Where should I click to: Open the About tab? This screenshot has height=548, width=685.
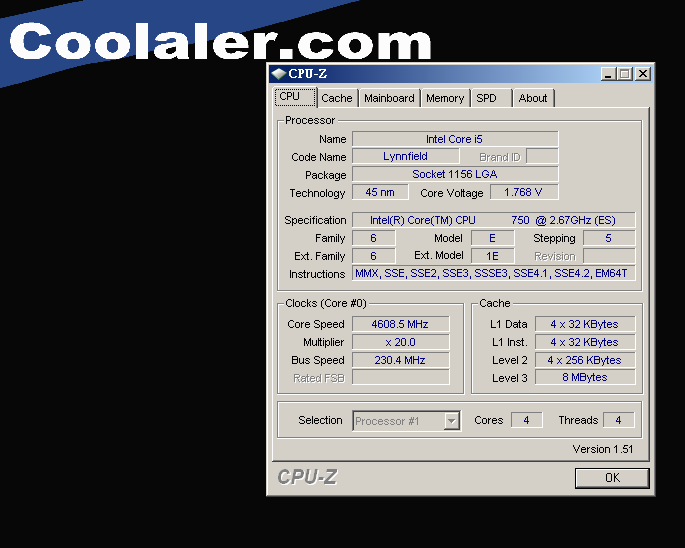click(x=533, y=98)
